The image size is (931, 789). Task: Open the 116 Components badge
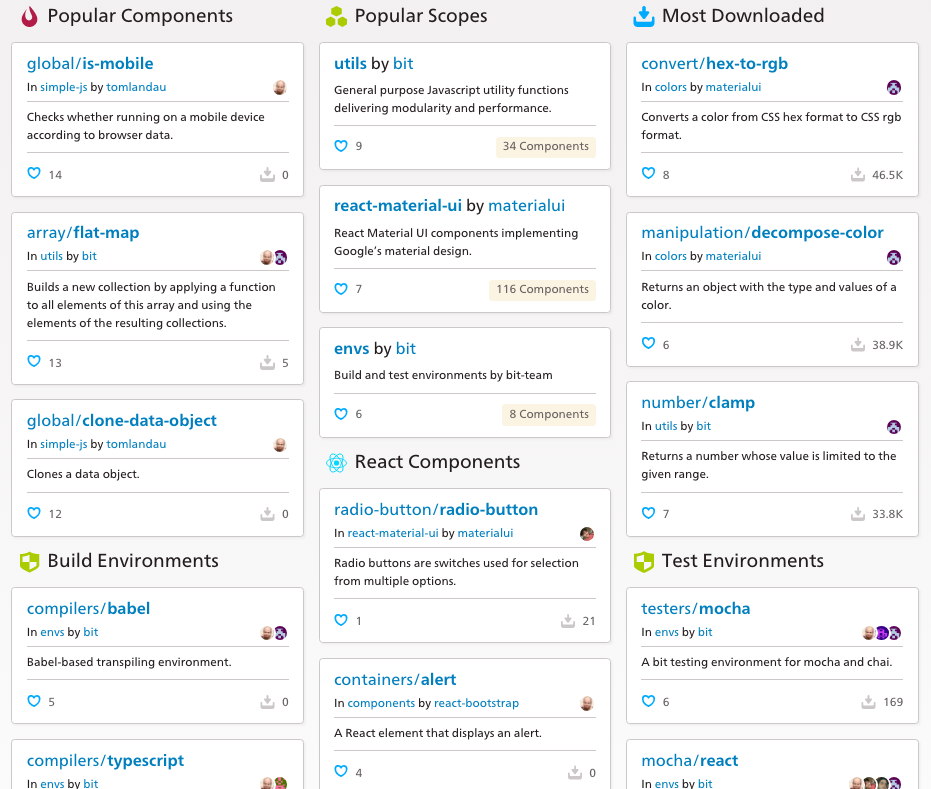(542, 289)
